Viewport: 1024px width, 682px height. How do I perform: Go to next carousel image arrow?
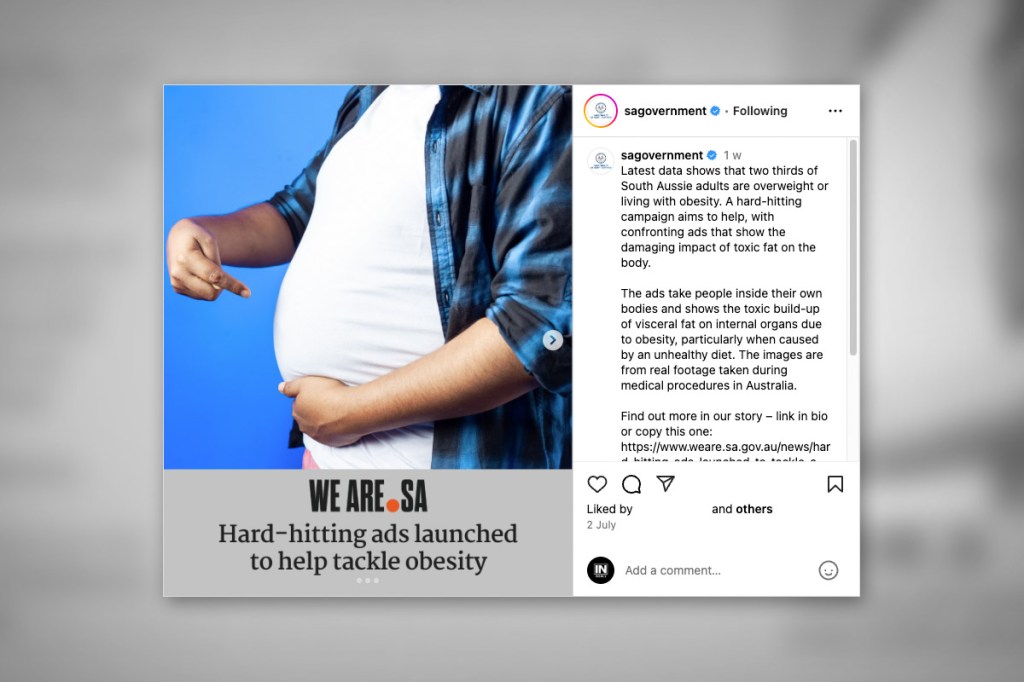click(x=552, y=340)
